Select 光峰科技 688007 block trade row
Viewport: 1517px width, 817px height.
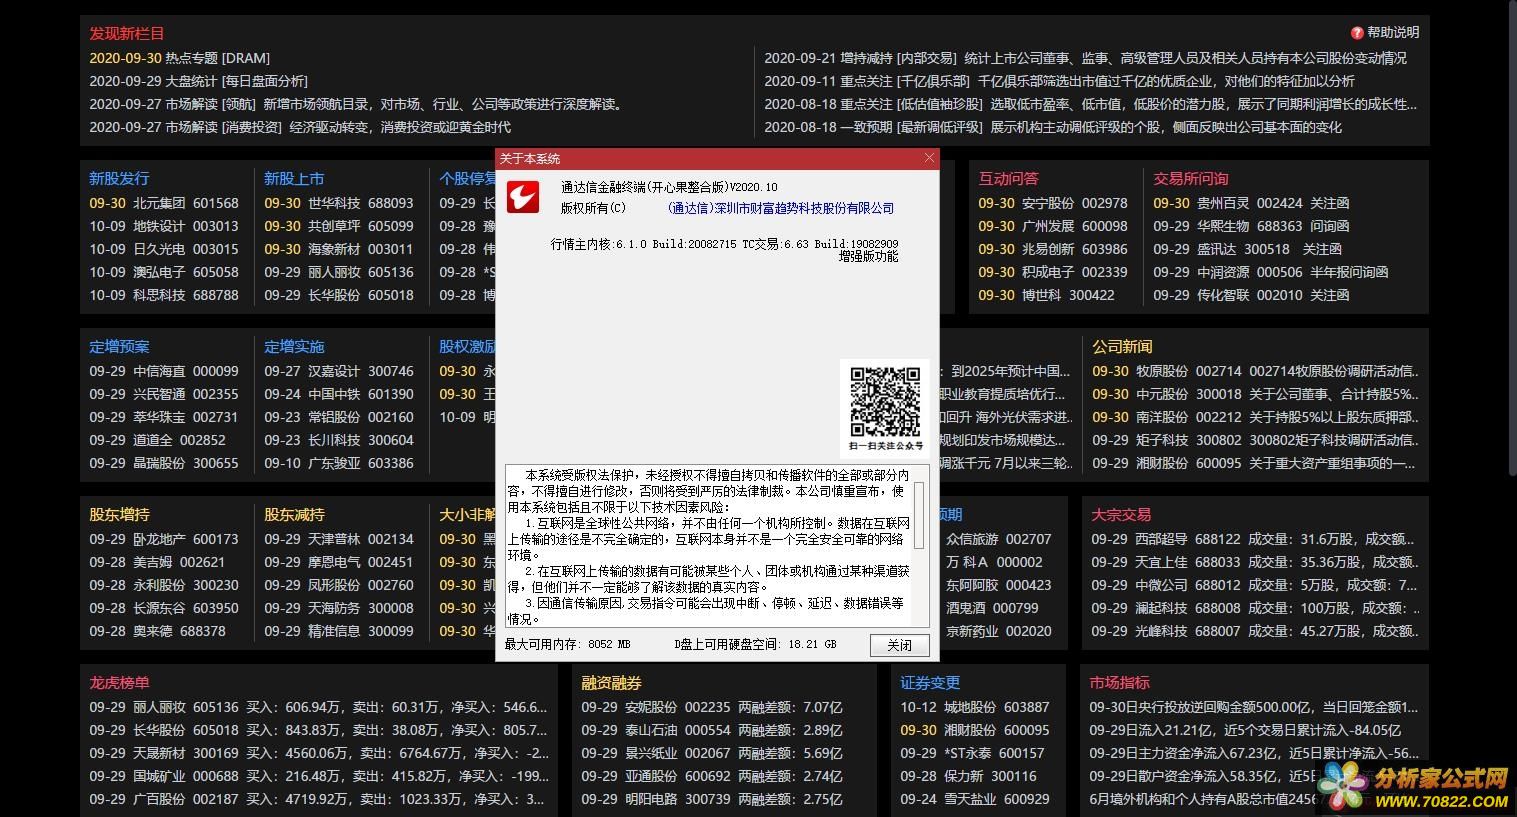tap(1255, 631)
